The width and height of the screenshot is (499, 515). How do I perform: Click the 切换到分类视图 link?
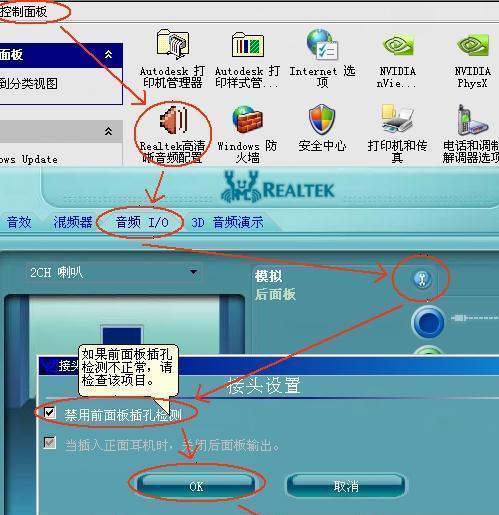29,83
